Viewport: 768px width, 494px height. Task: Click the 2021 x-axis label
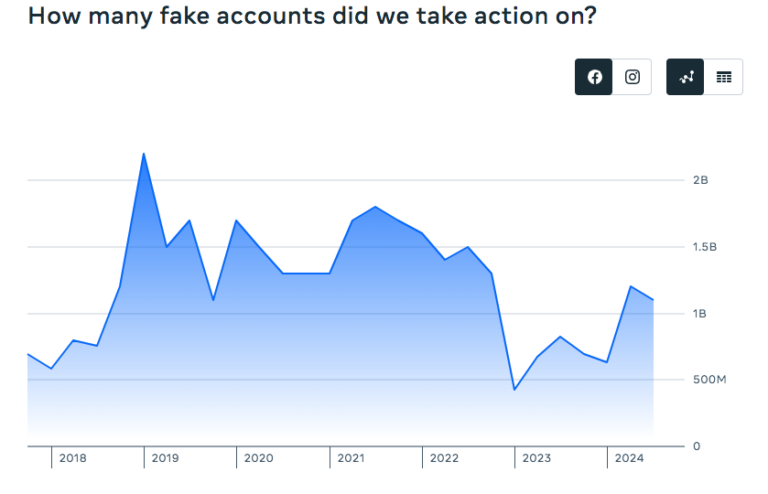pyautogui.click(x=351, y=458)
